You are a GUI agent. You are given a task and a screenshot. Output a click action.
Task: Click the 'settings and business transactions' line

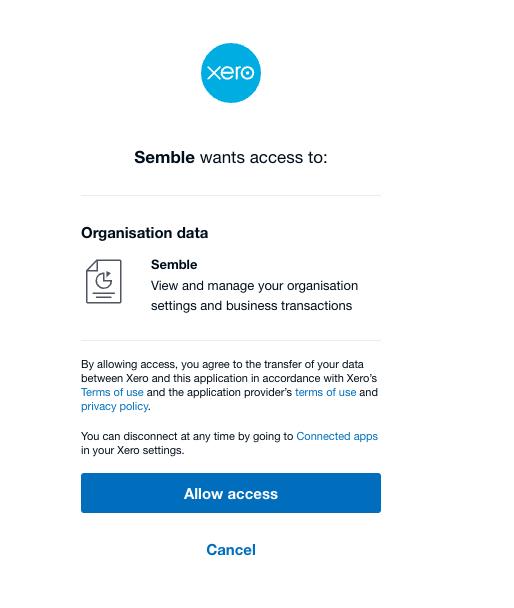pyautogui.click(x=251, y=306)
